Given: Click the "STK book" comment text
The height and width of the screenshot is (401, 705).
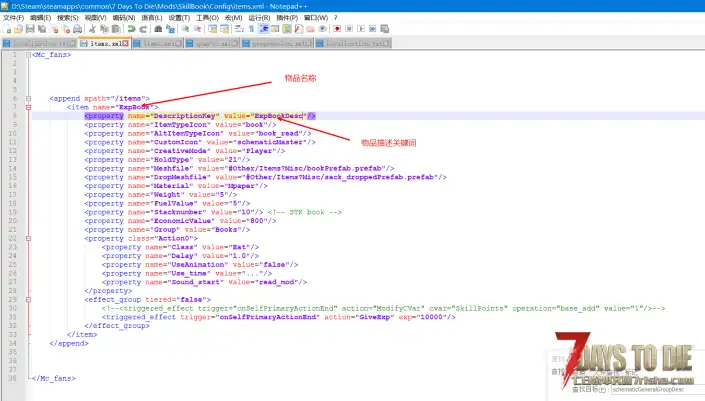Looking at the screenshot, I should click(307, 212).
